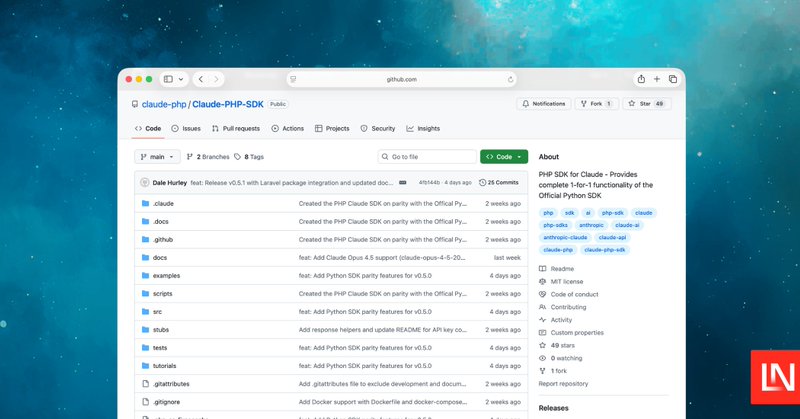Select the php-sdk topic tag
This screenshot has height=419, width=800.
(612, 213)
